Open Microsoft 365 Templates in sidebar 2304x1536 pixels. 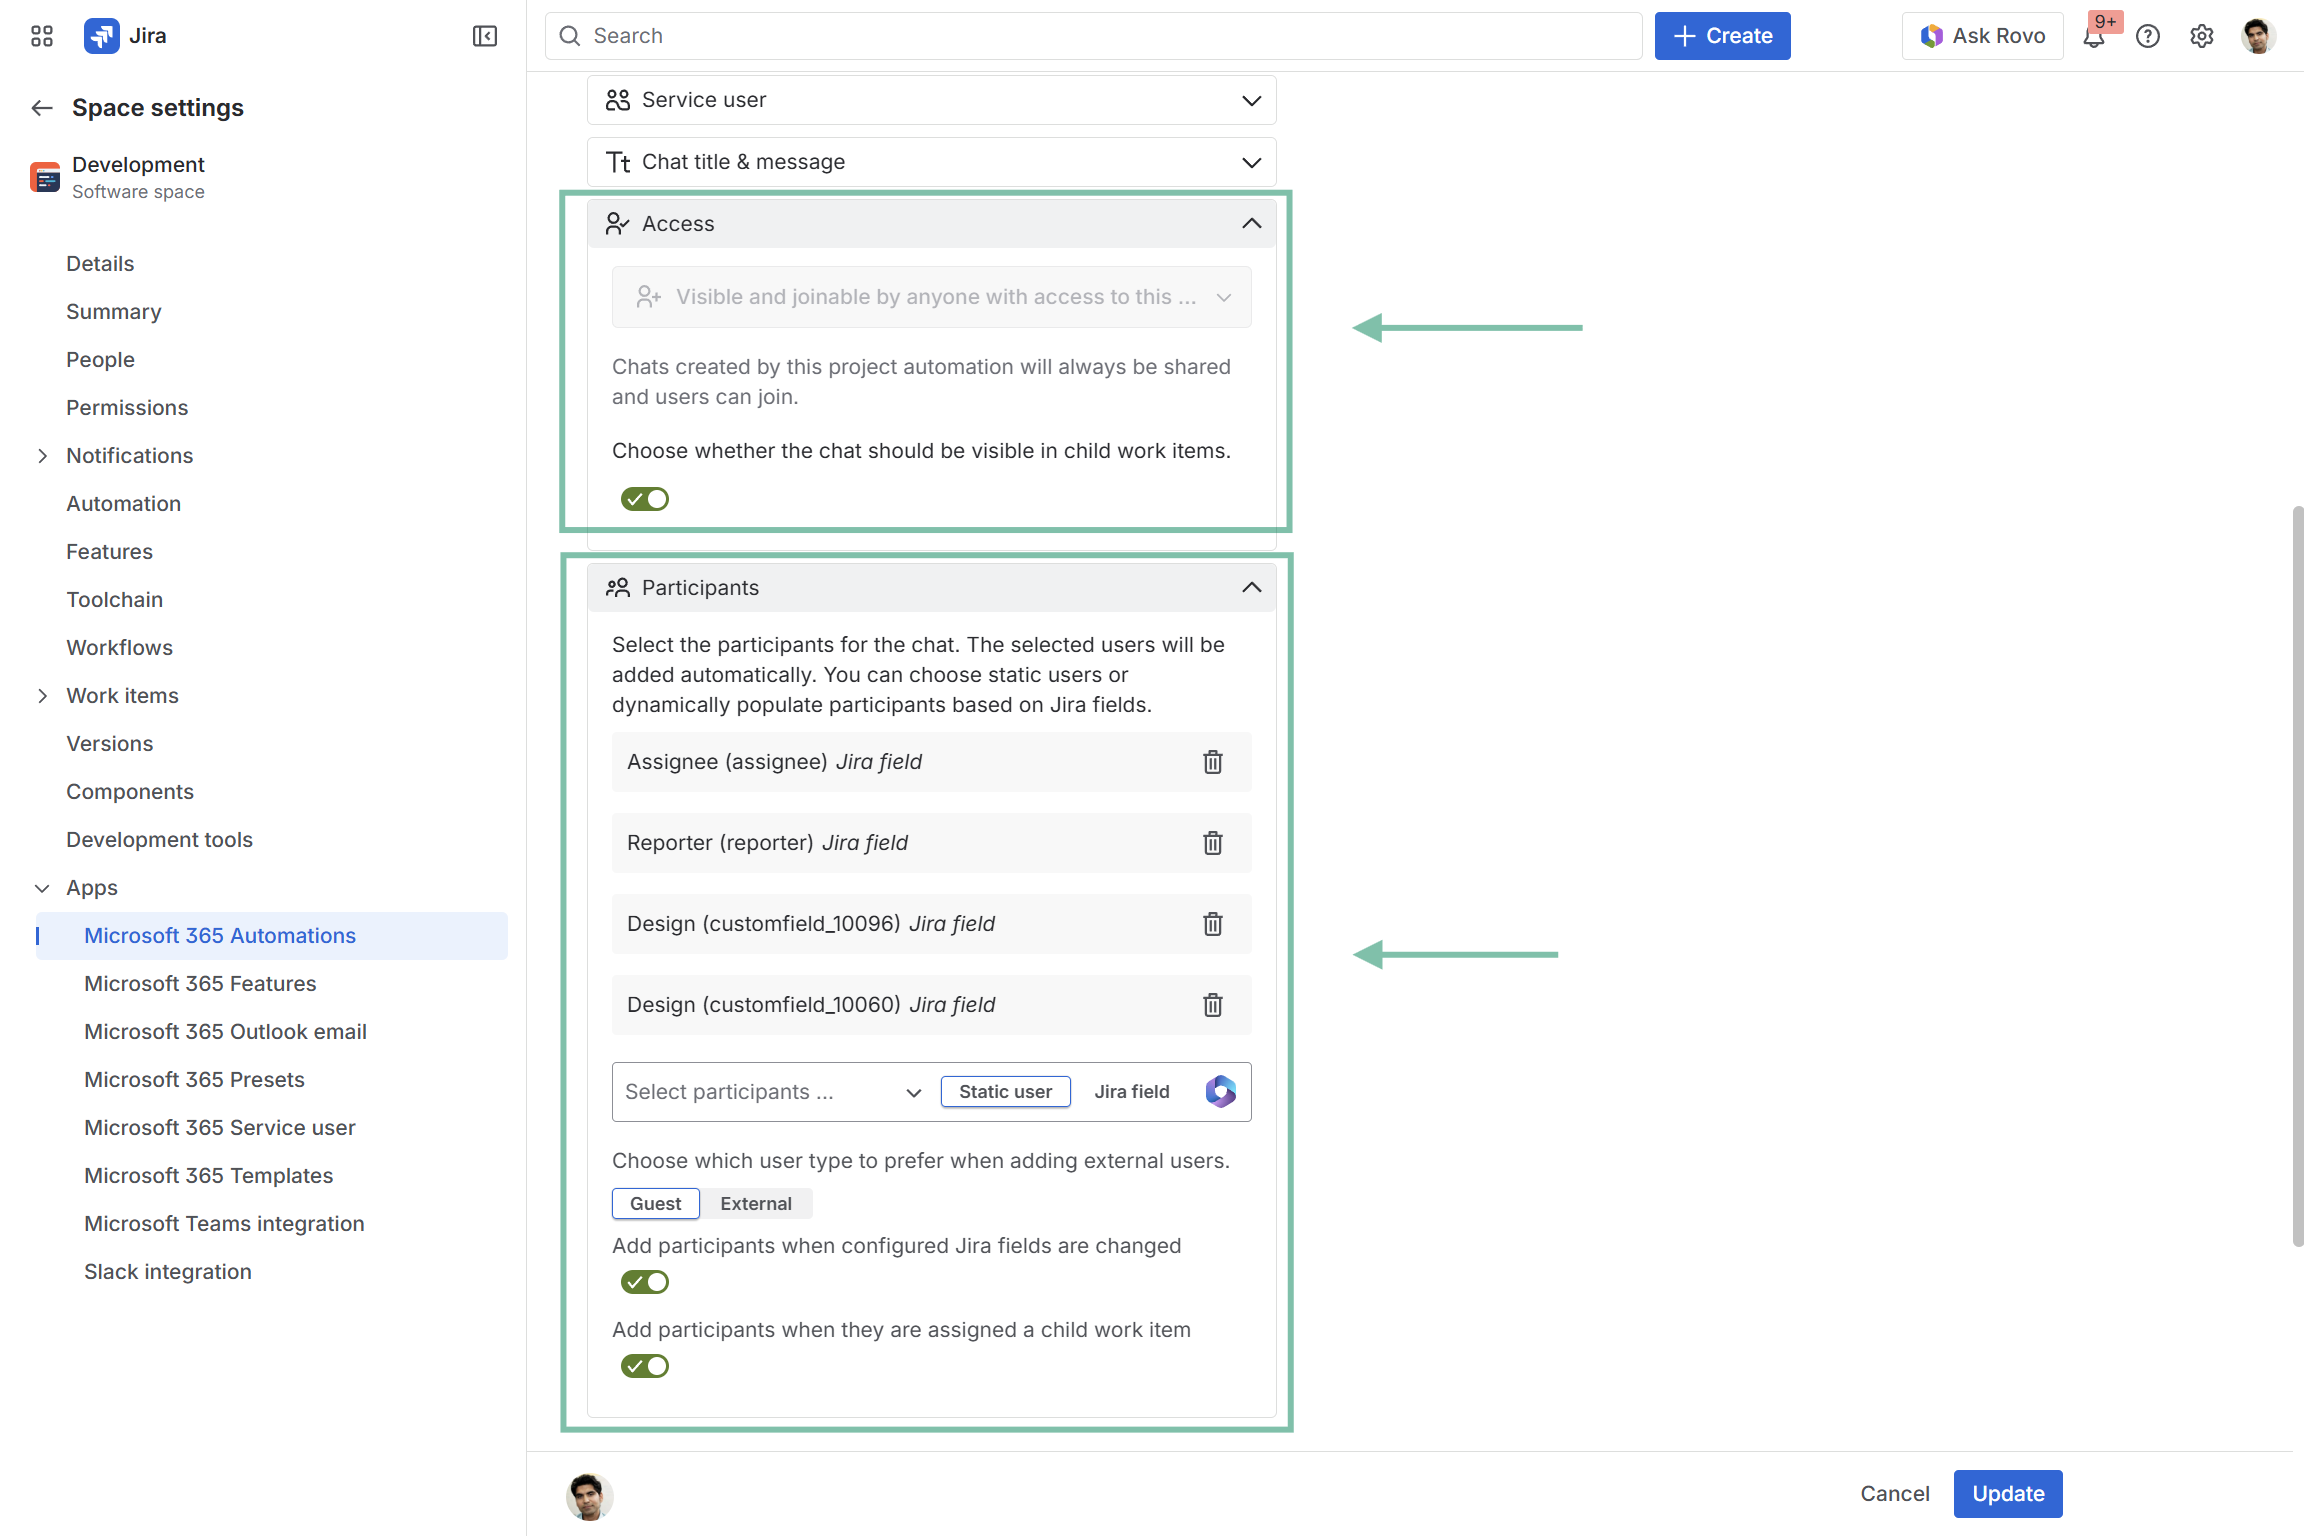point(208,1176)
